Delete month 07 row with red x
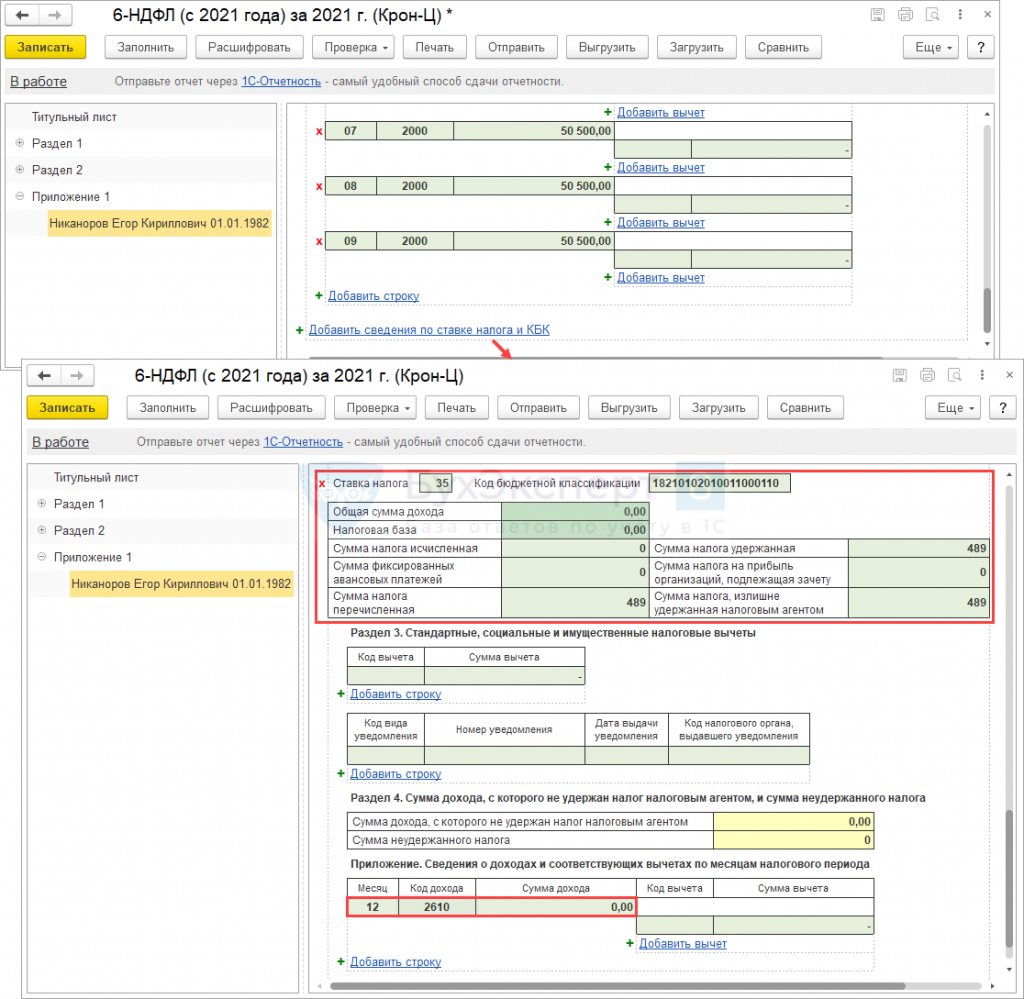The width and height of the screenshot is (1024, 999). point(319,131)
